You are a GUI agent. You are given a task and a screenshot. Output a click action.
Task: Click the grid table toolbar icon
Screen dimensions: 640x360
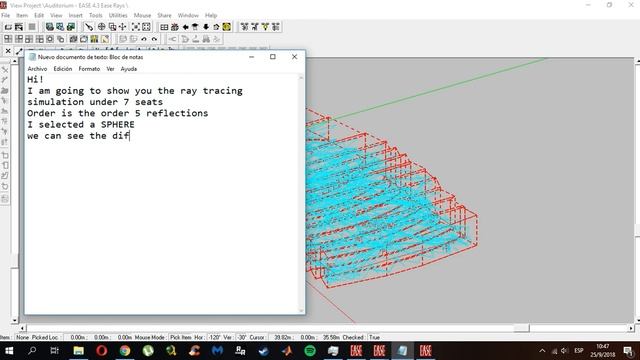tap(164, 27)
